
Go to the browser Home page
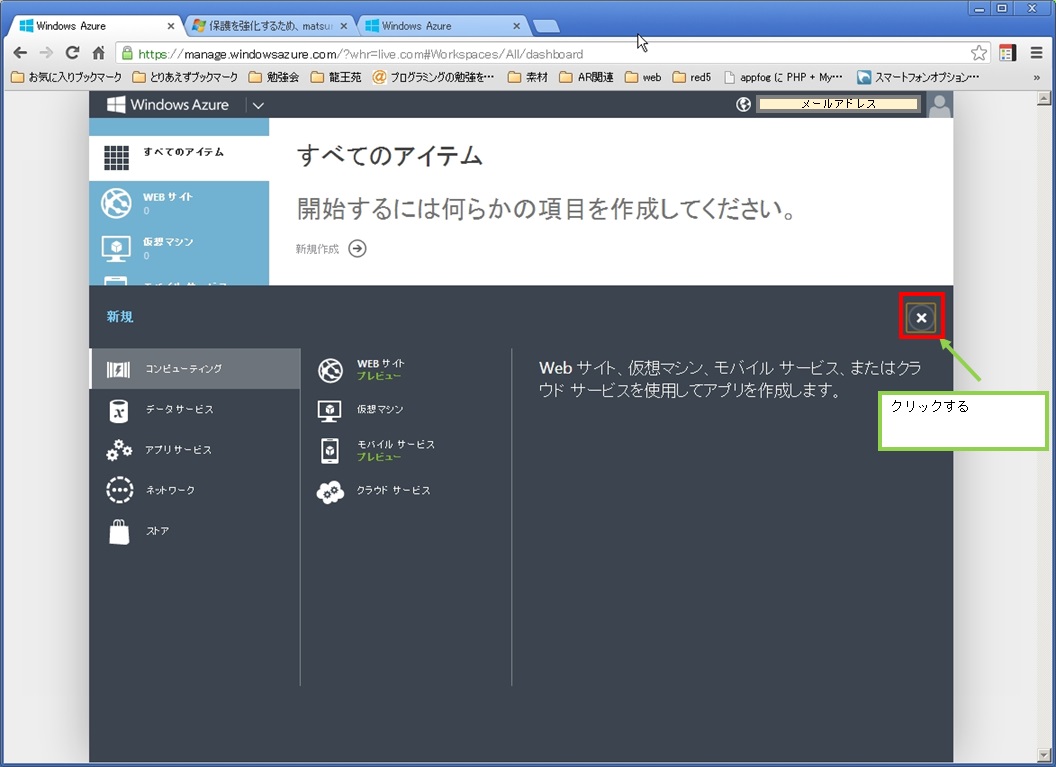click(x=98, y=53)
